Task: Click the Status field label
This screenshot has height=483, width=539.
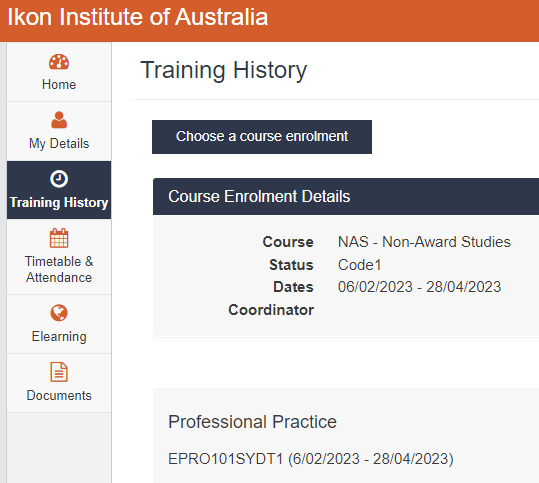Action: click(x=291, y=265)
